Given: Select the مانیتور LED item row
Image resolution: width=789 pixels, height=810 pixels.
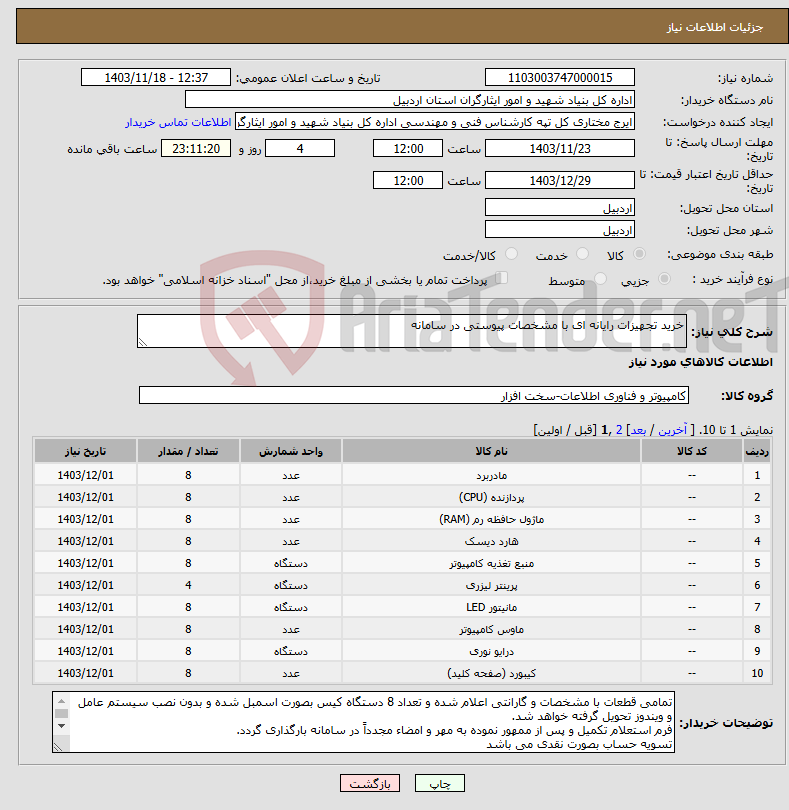Looking at the screenshot, I should click(x=403, y=607).
